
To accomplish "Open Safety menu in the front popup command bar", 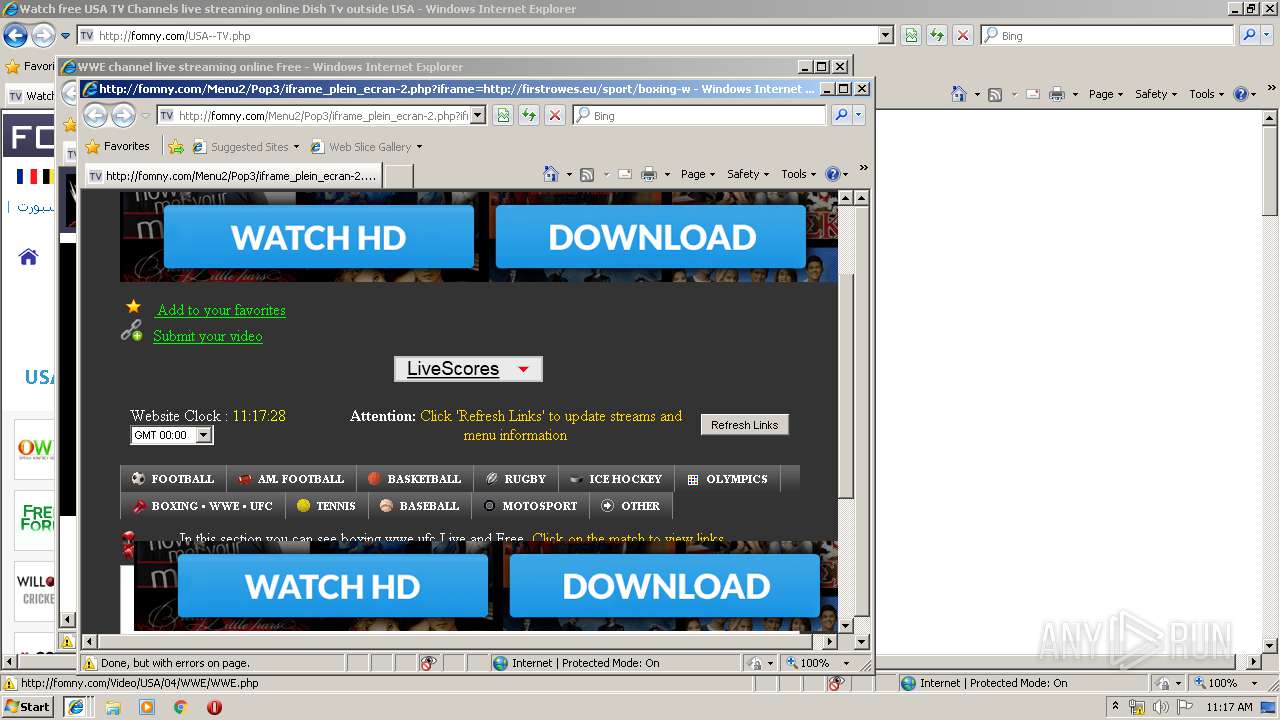I will click(x=747, y=174).
